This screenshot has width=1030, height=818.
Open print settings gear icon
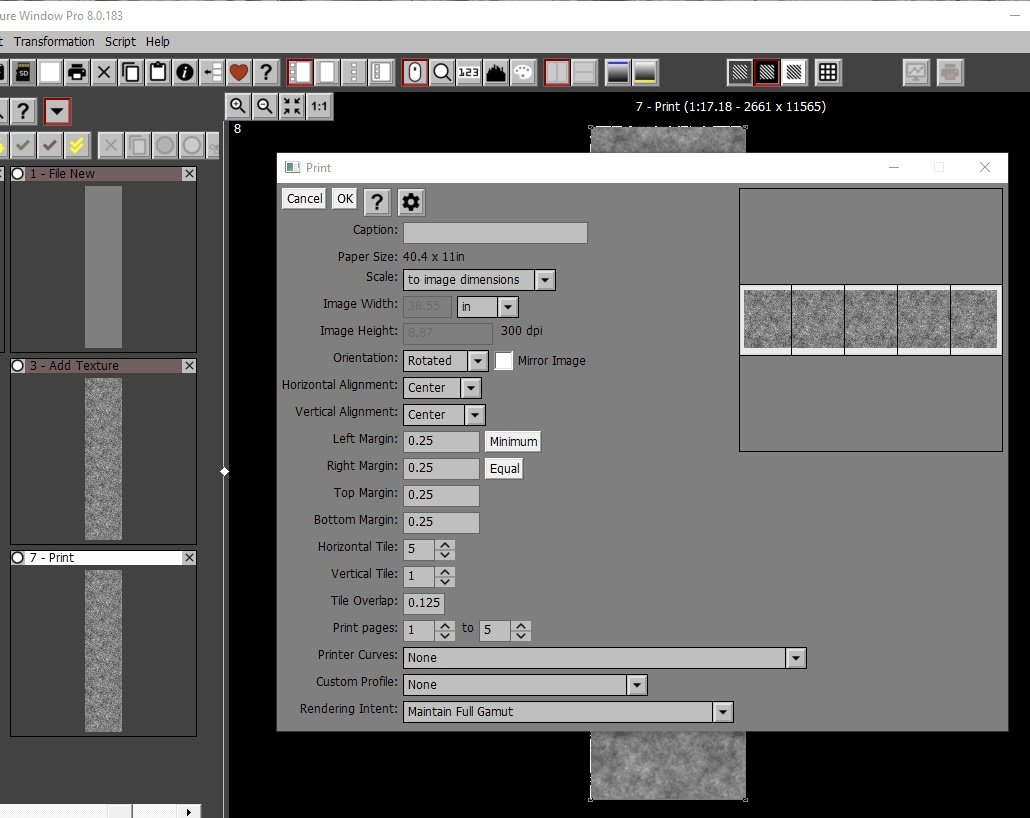pyautogui.click(x=410, y=202)
